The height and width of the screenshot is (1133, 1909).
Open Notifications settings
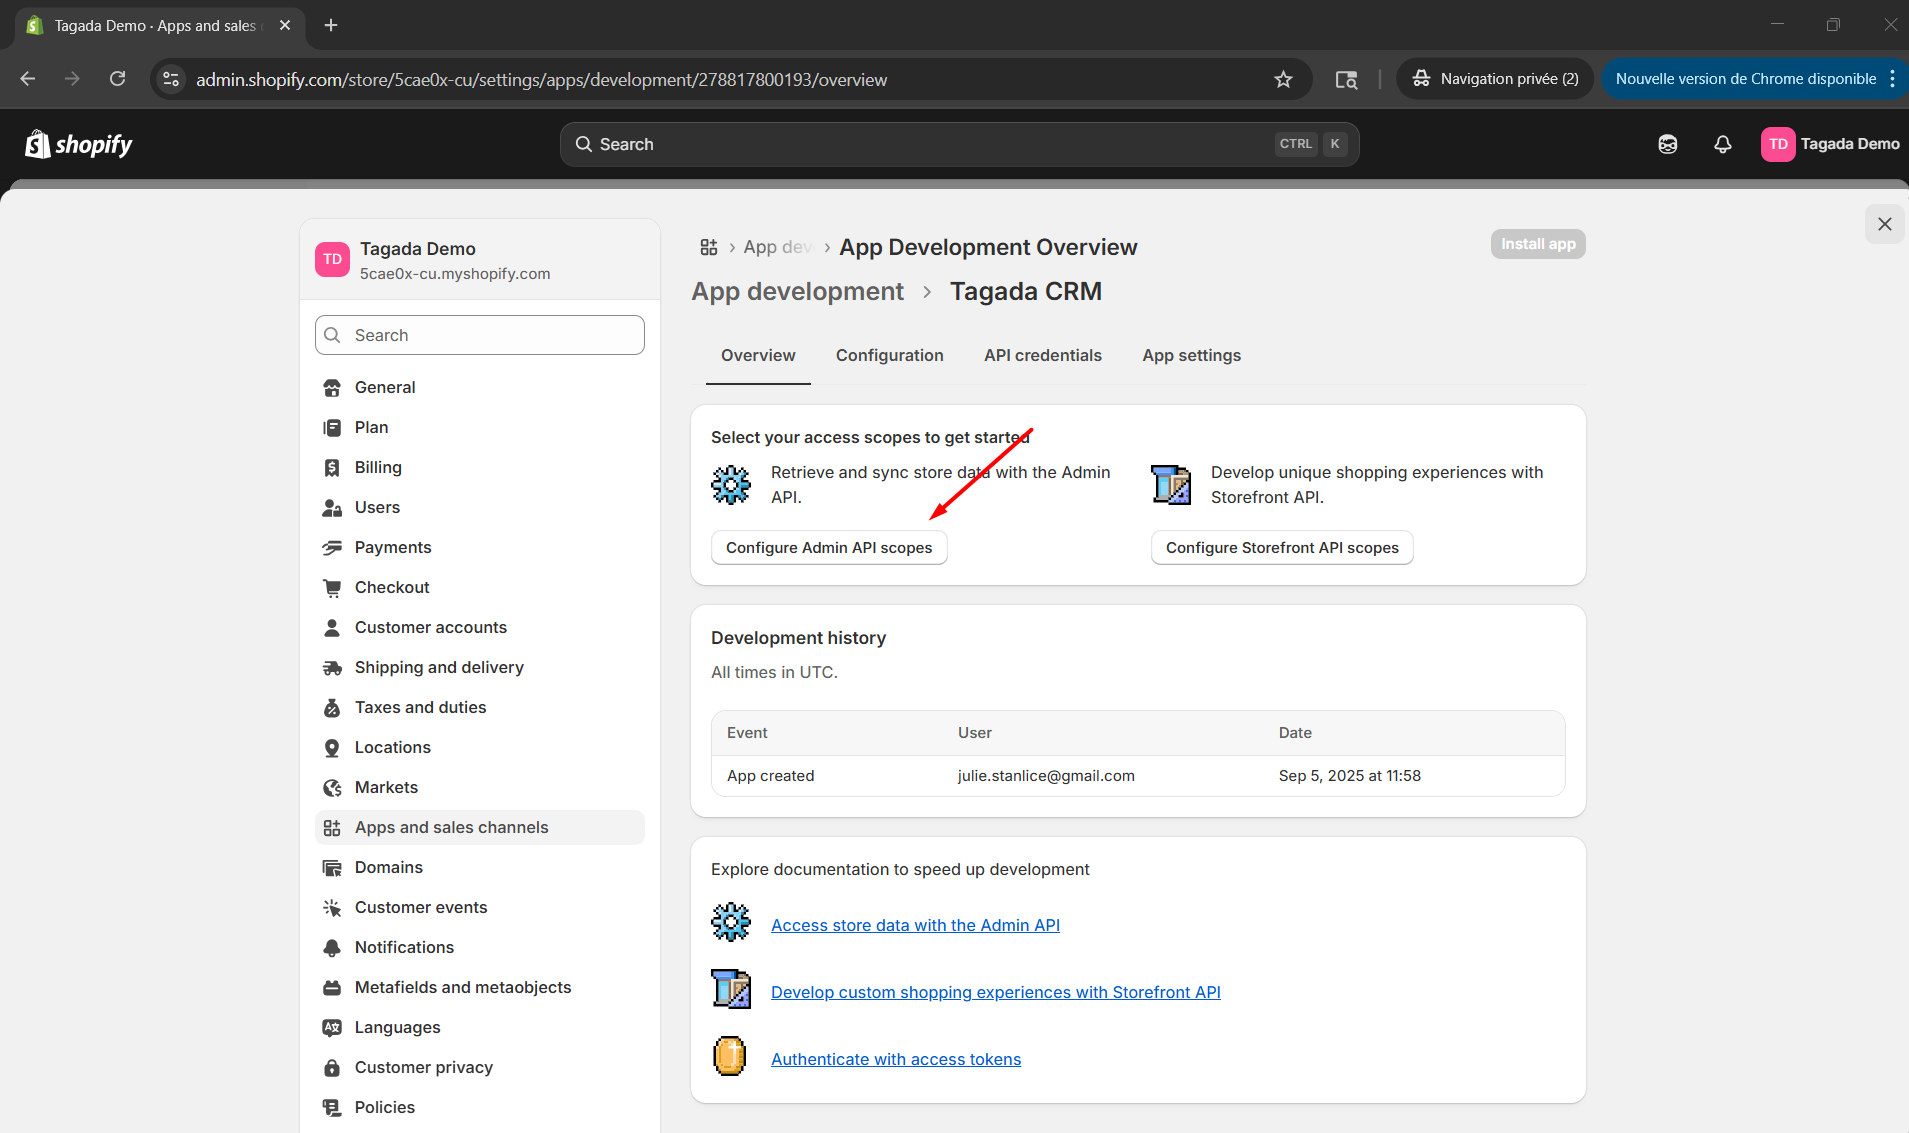[x=480, y=947]
